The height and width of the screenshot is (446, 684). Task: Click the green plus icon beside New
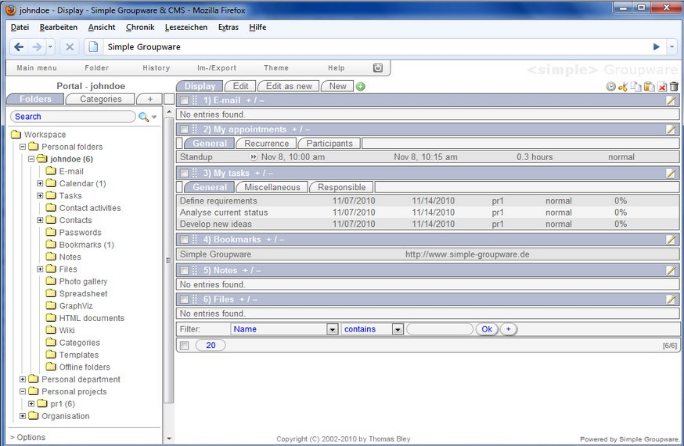[x=361, y=86]
